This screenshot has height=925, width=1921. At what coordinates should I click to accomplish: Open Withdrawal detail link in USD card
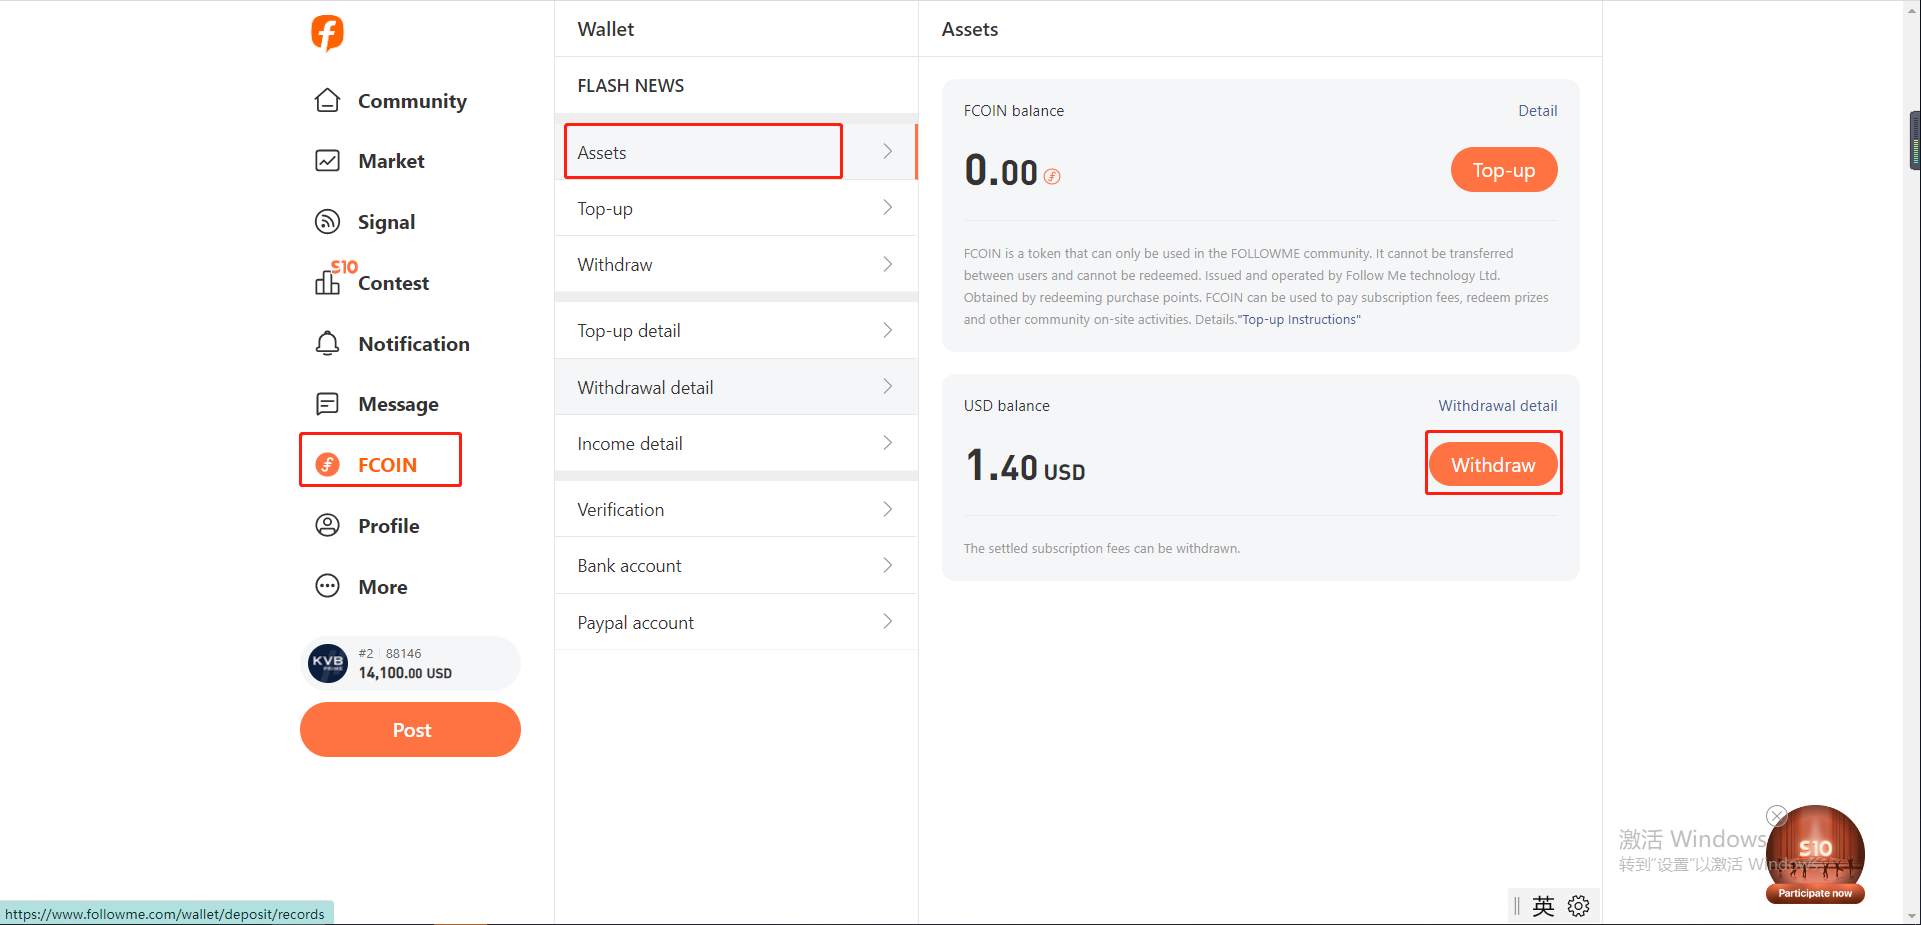click(1498, 406)
